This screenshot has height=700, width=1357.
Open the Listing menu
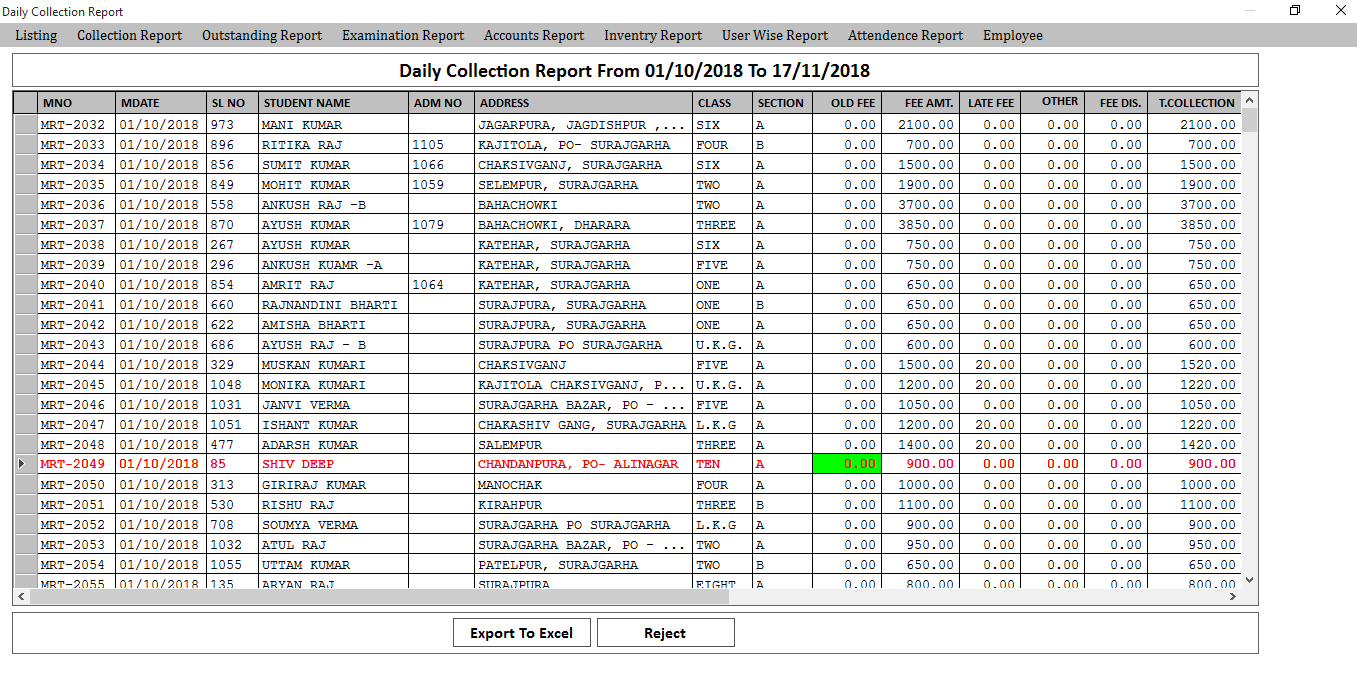click(36, 35)
